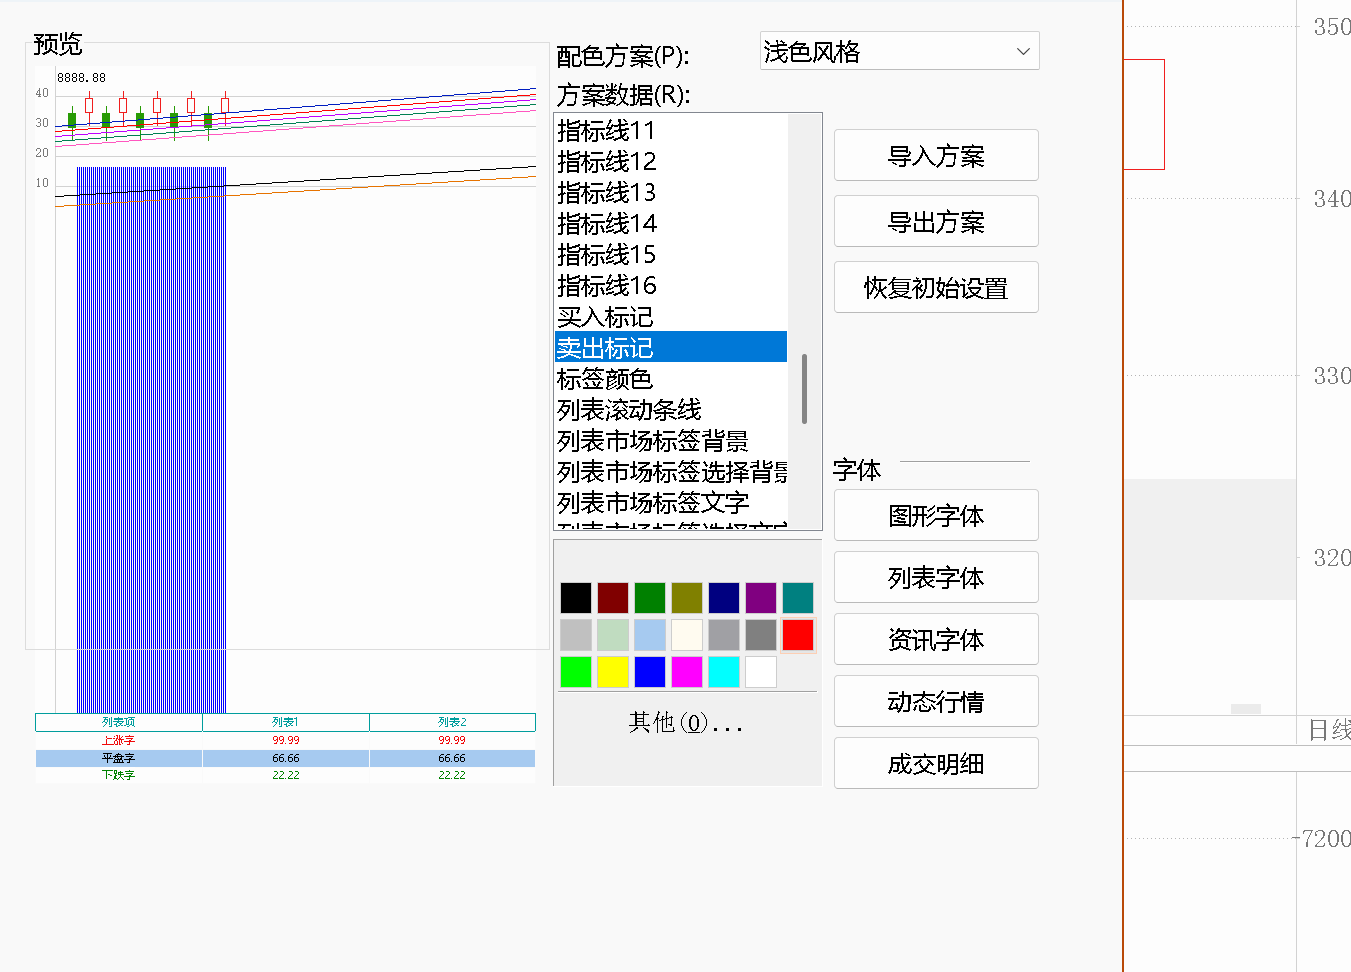Select the cyan color swatch
Screen dimensions: 1351x972
pos(723,672)
